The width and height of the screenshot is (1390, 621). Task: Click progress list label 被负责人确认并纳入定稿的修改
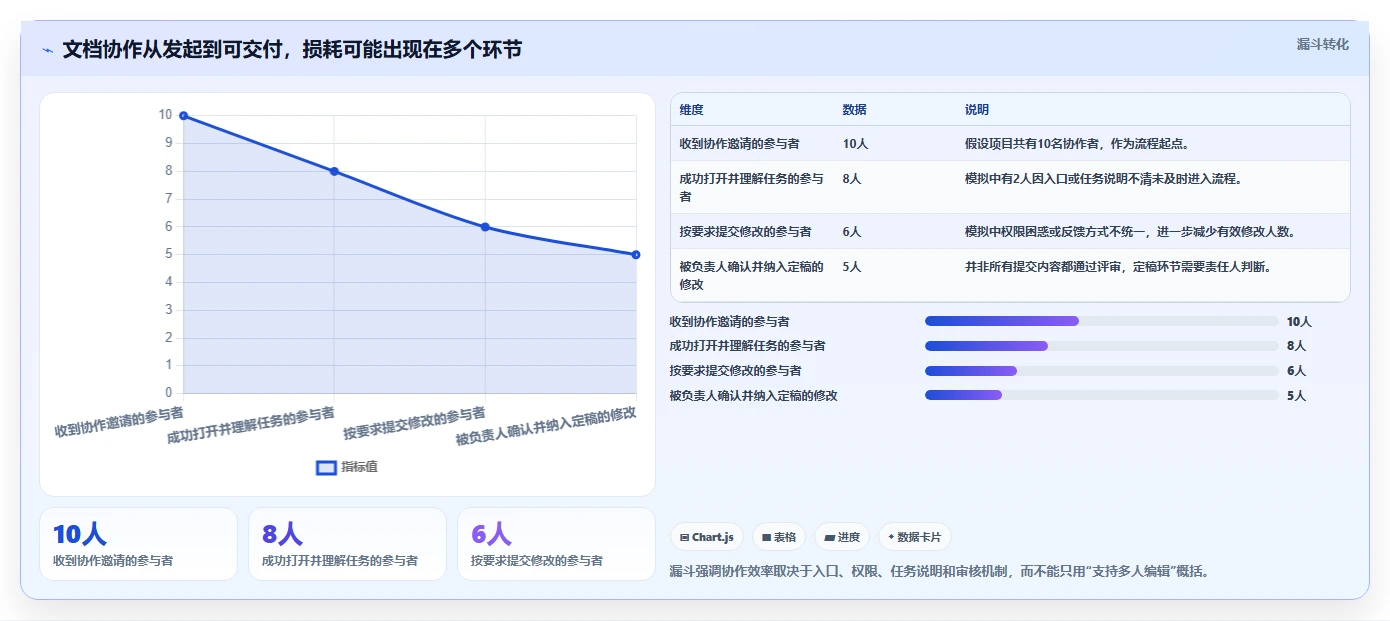(753, 395)
